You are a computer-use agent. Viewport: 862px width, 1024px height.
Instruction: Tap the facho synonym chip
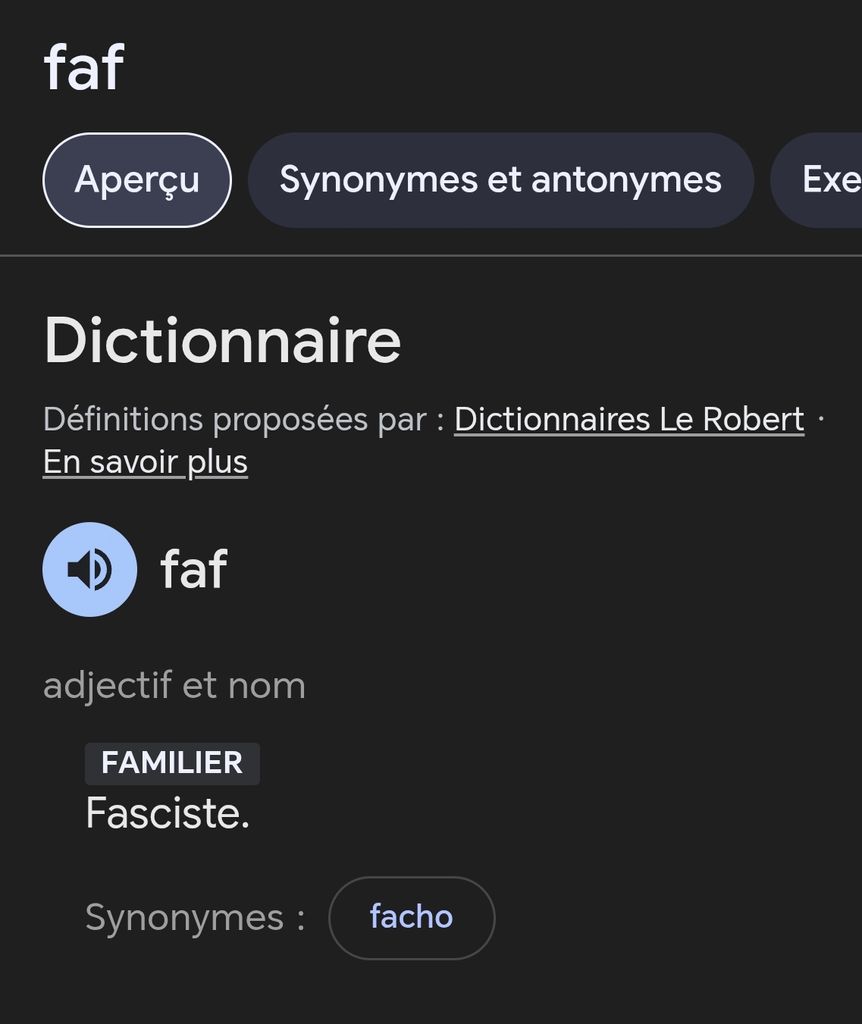pyautogui.click(x=411, y=917)
